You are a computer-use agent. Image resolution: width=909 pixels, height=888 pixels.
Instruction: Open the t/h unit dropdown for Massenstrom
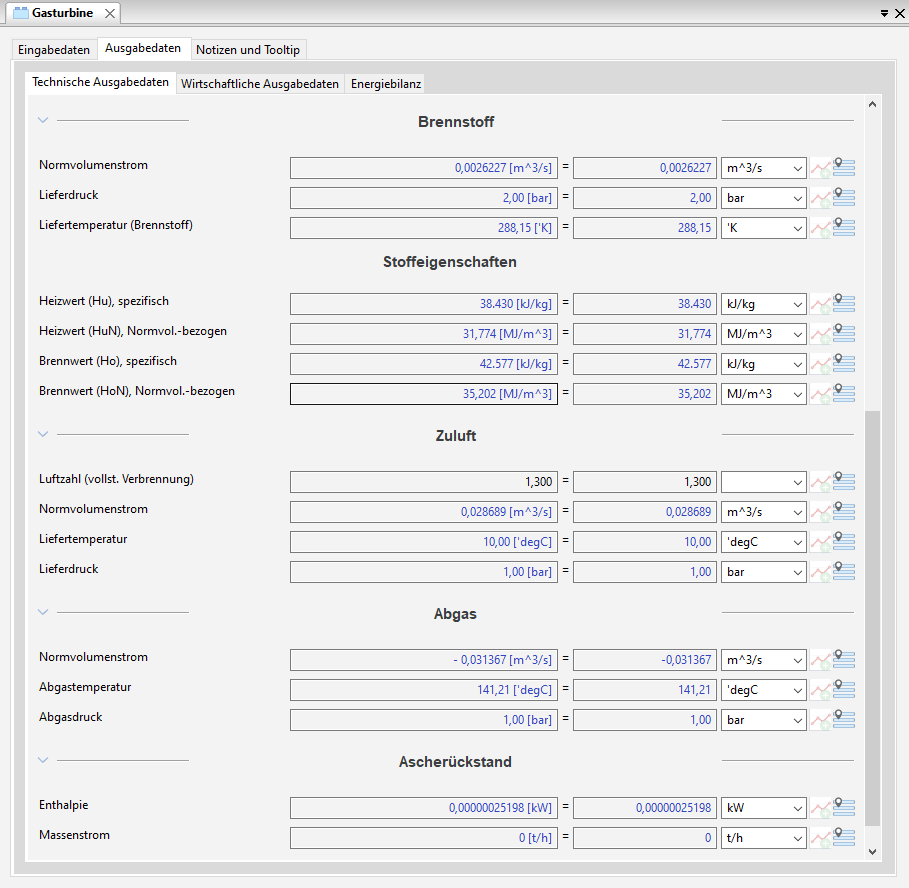763,838
